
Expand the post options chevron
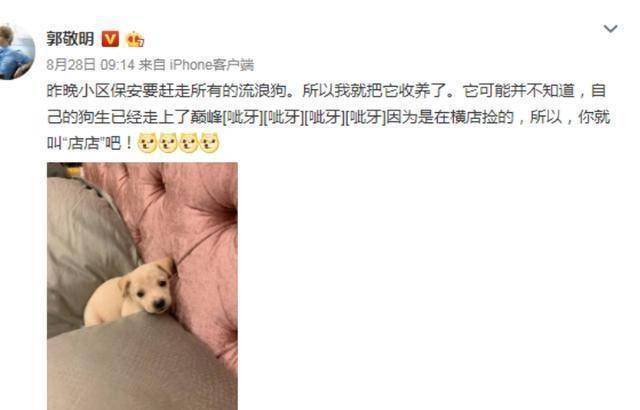(x=611, y=29)
